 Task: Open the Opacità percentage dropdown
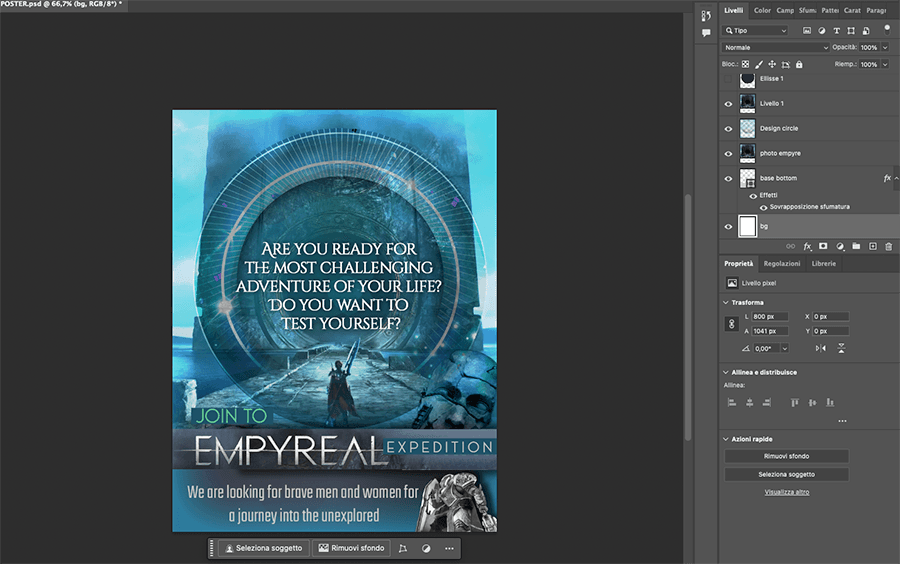883,47
